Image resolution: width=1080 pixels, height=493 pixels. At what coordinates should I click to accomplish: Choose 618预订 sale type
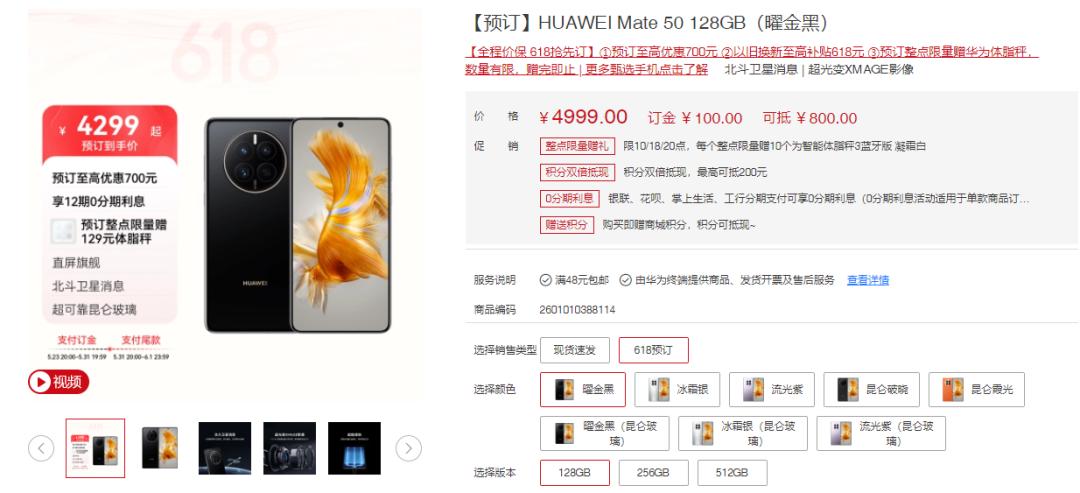[654, 350]
